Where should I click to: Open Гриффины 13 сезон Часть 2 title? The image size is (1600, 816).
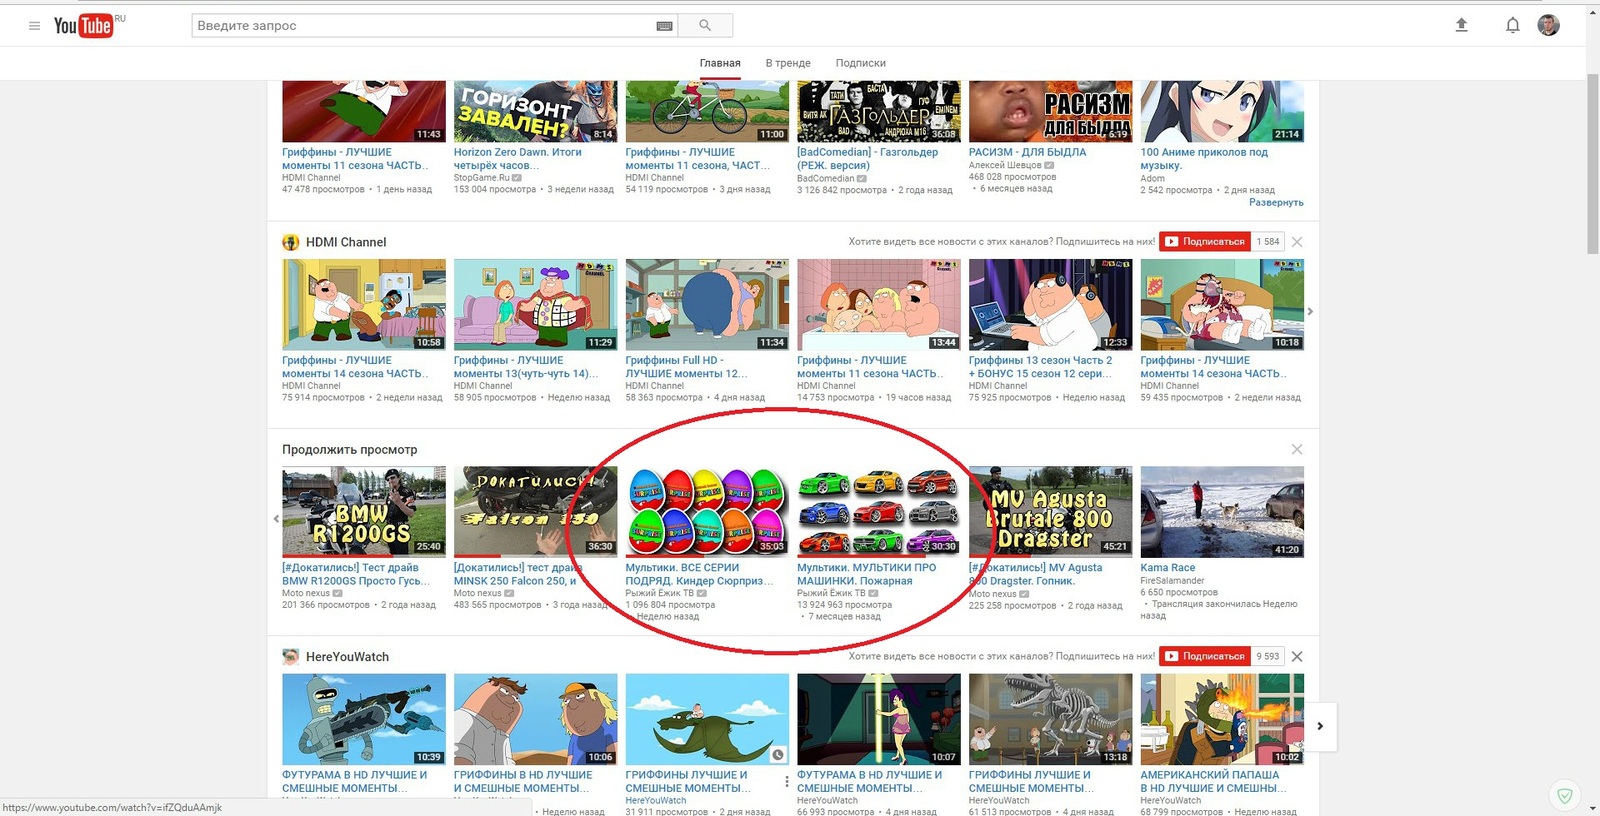[x=1040, y=367]
